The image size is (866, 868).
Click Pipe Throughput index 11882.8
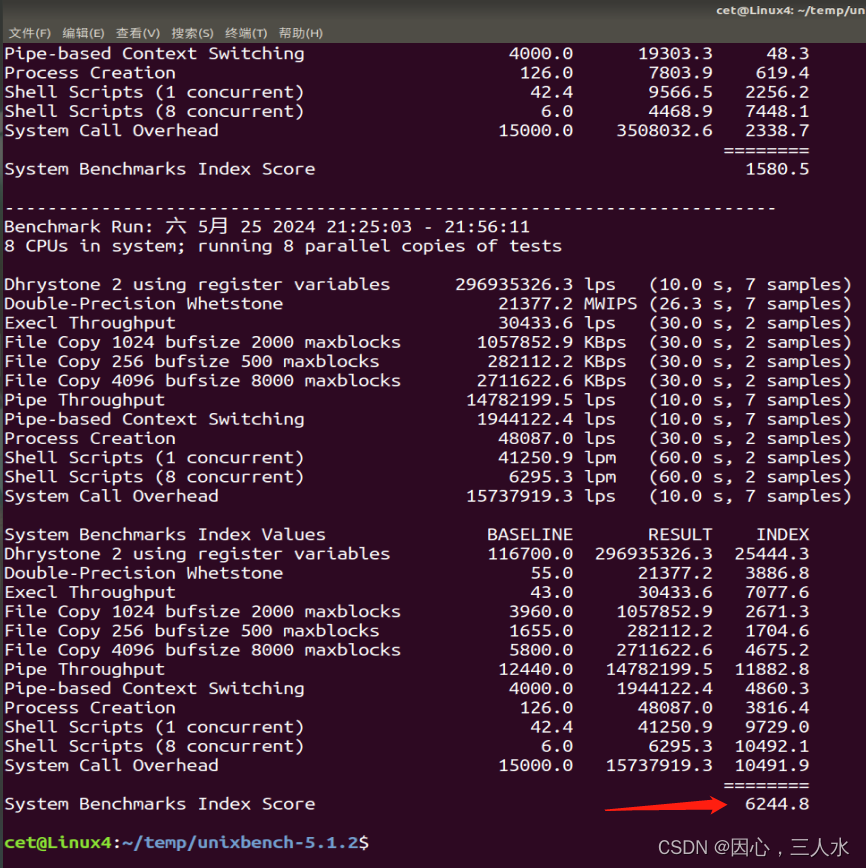click(x=772, y=669)
